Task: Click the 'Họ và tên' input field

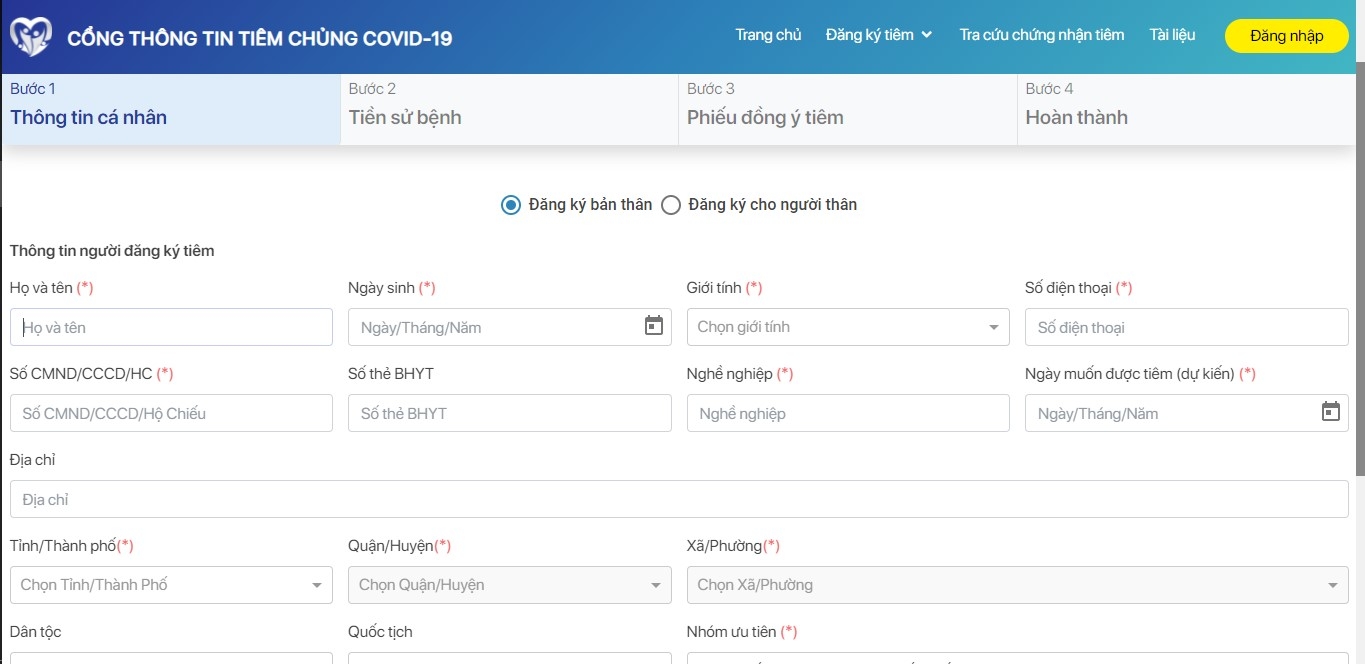Action: [x=170, y=326]
